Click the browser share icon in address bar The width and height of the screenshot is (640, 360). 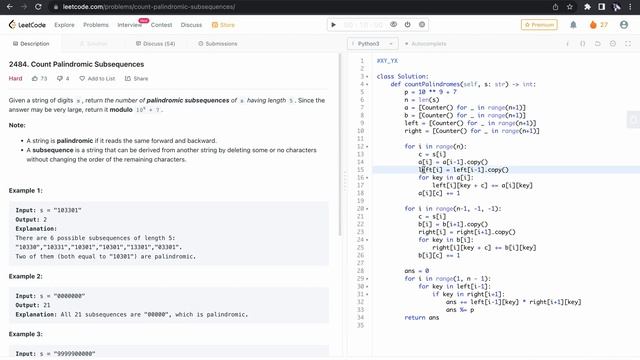(x=555, y=7)
